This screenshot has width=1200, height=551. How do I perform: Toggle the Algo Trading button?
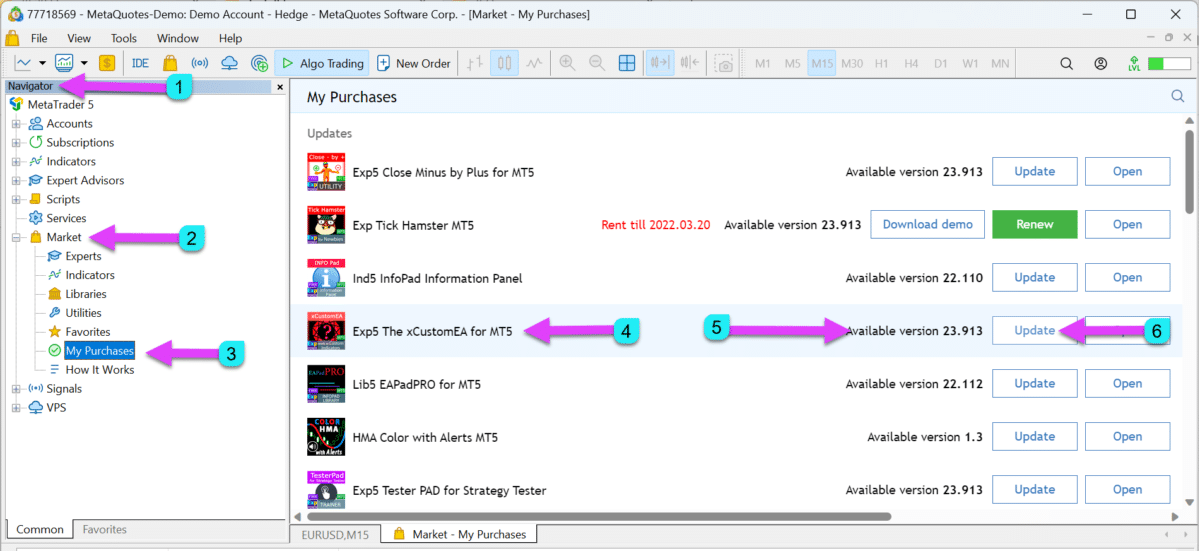[322, 63]
